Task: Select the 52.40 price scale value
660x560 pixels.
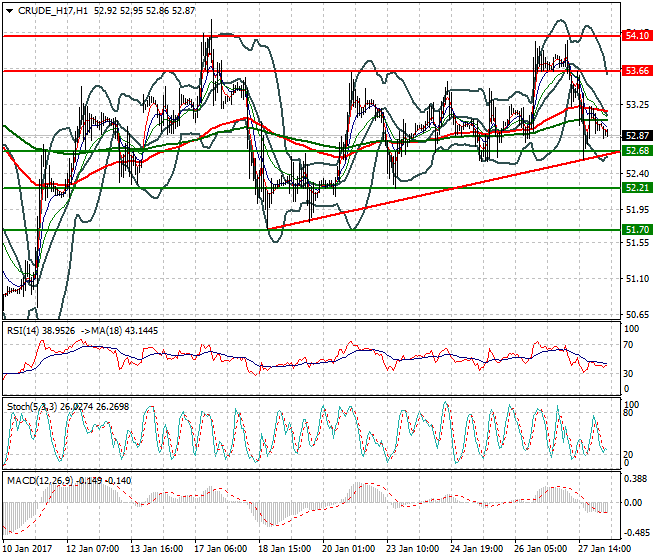Action: (637, 173)
